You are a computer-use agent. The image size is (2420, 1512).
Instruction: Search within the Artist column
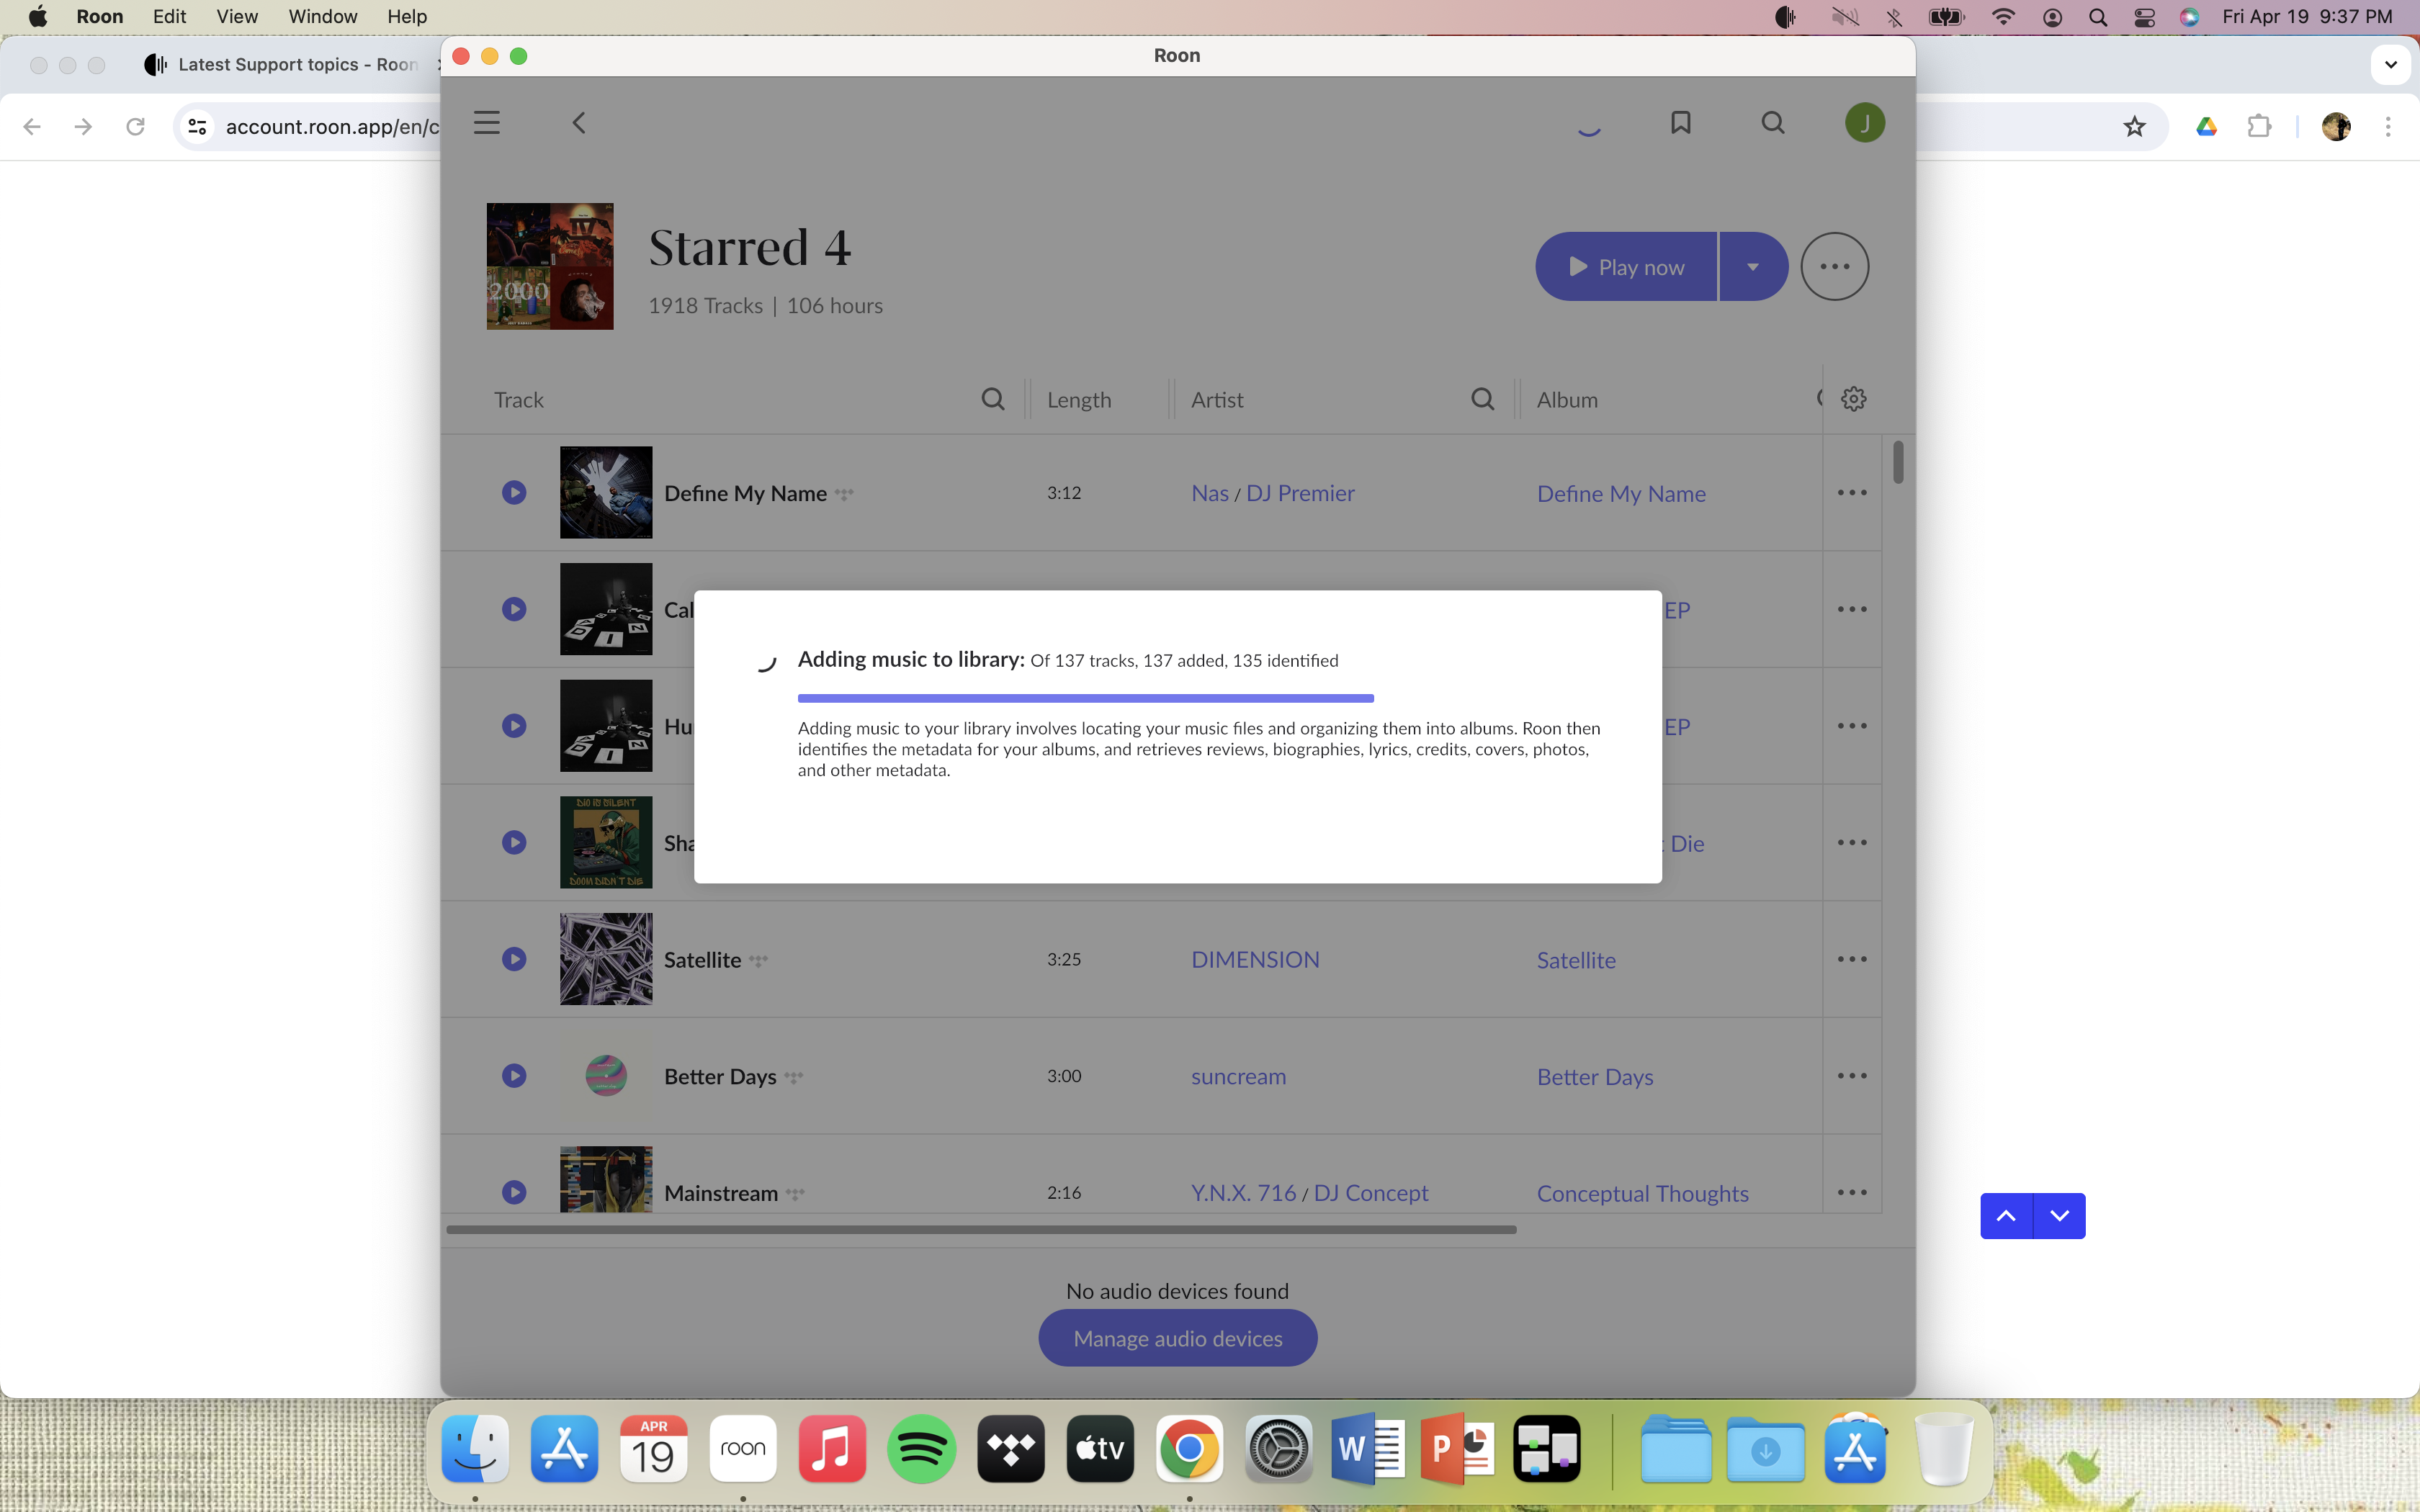coord(1482,400)
